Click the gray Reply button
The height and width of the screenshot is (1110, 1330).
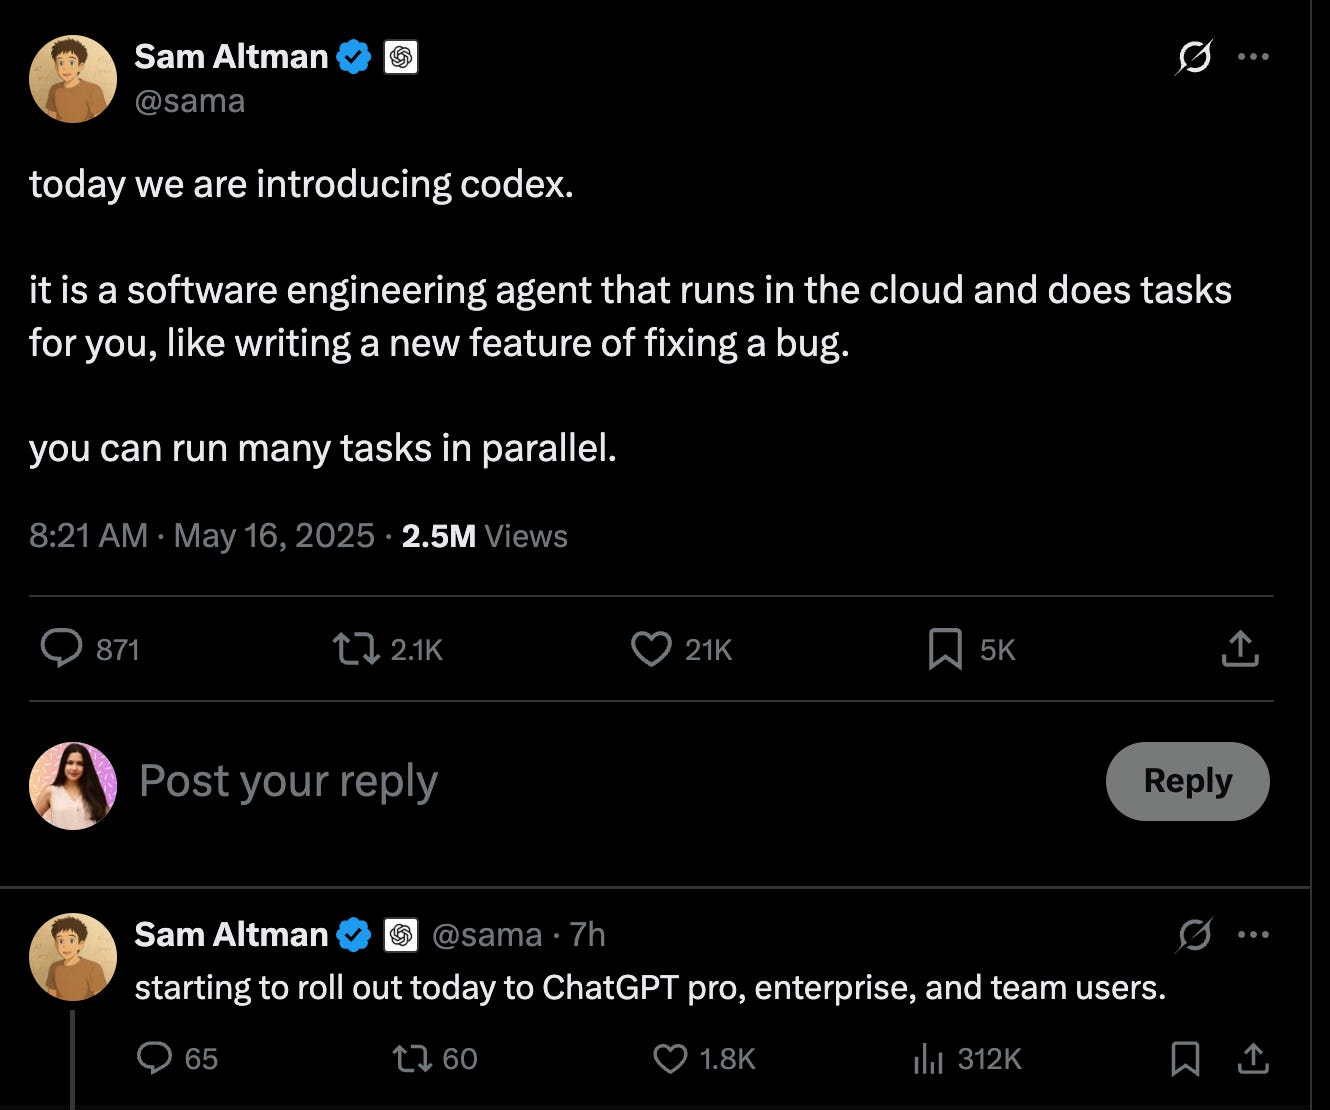coord(1188,781)
